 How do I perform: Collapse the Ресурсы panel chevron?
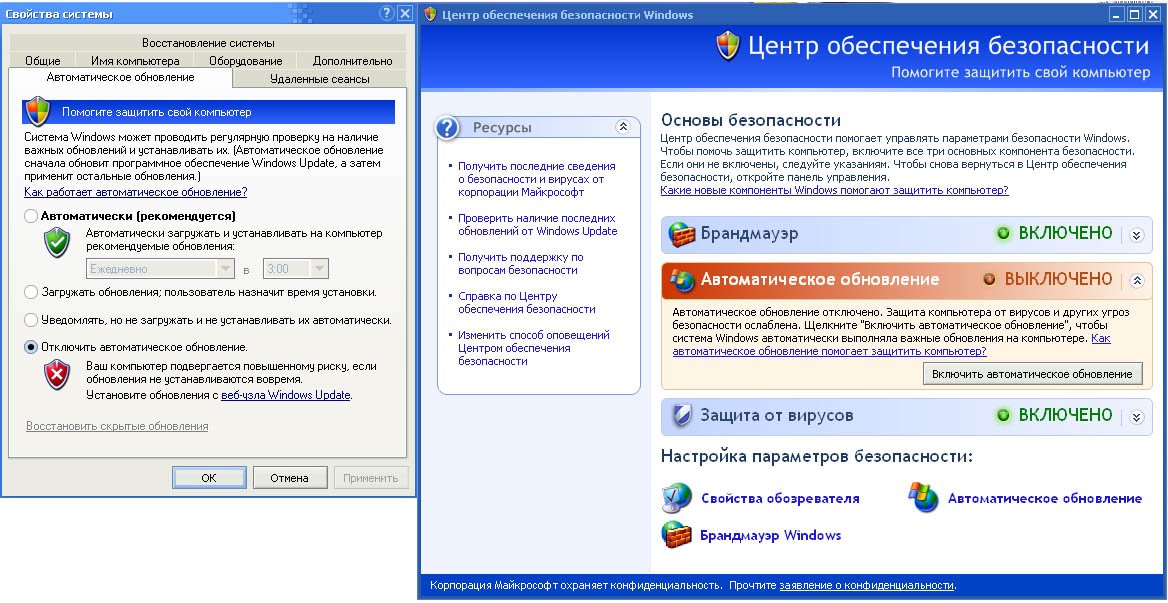(623, 127)
